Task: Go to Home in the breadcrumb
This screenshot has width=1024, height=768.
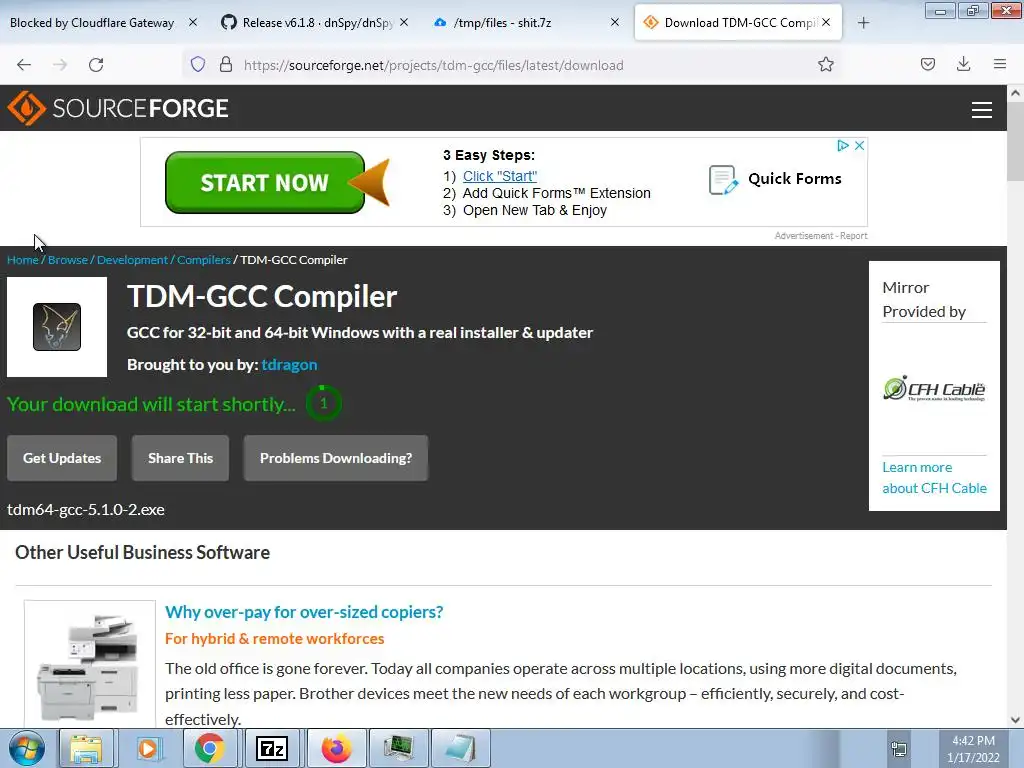Action: pyautogui.click(x=23, y=260)
